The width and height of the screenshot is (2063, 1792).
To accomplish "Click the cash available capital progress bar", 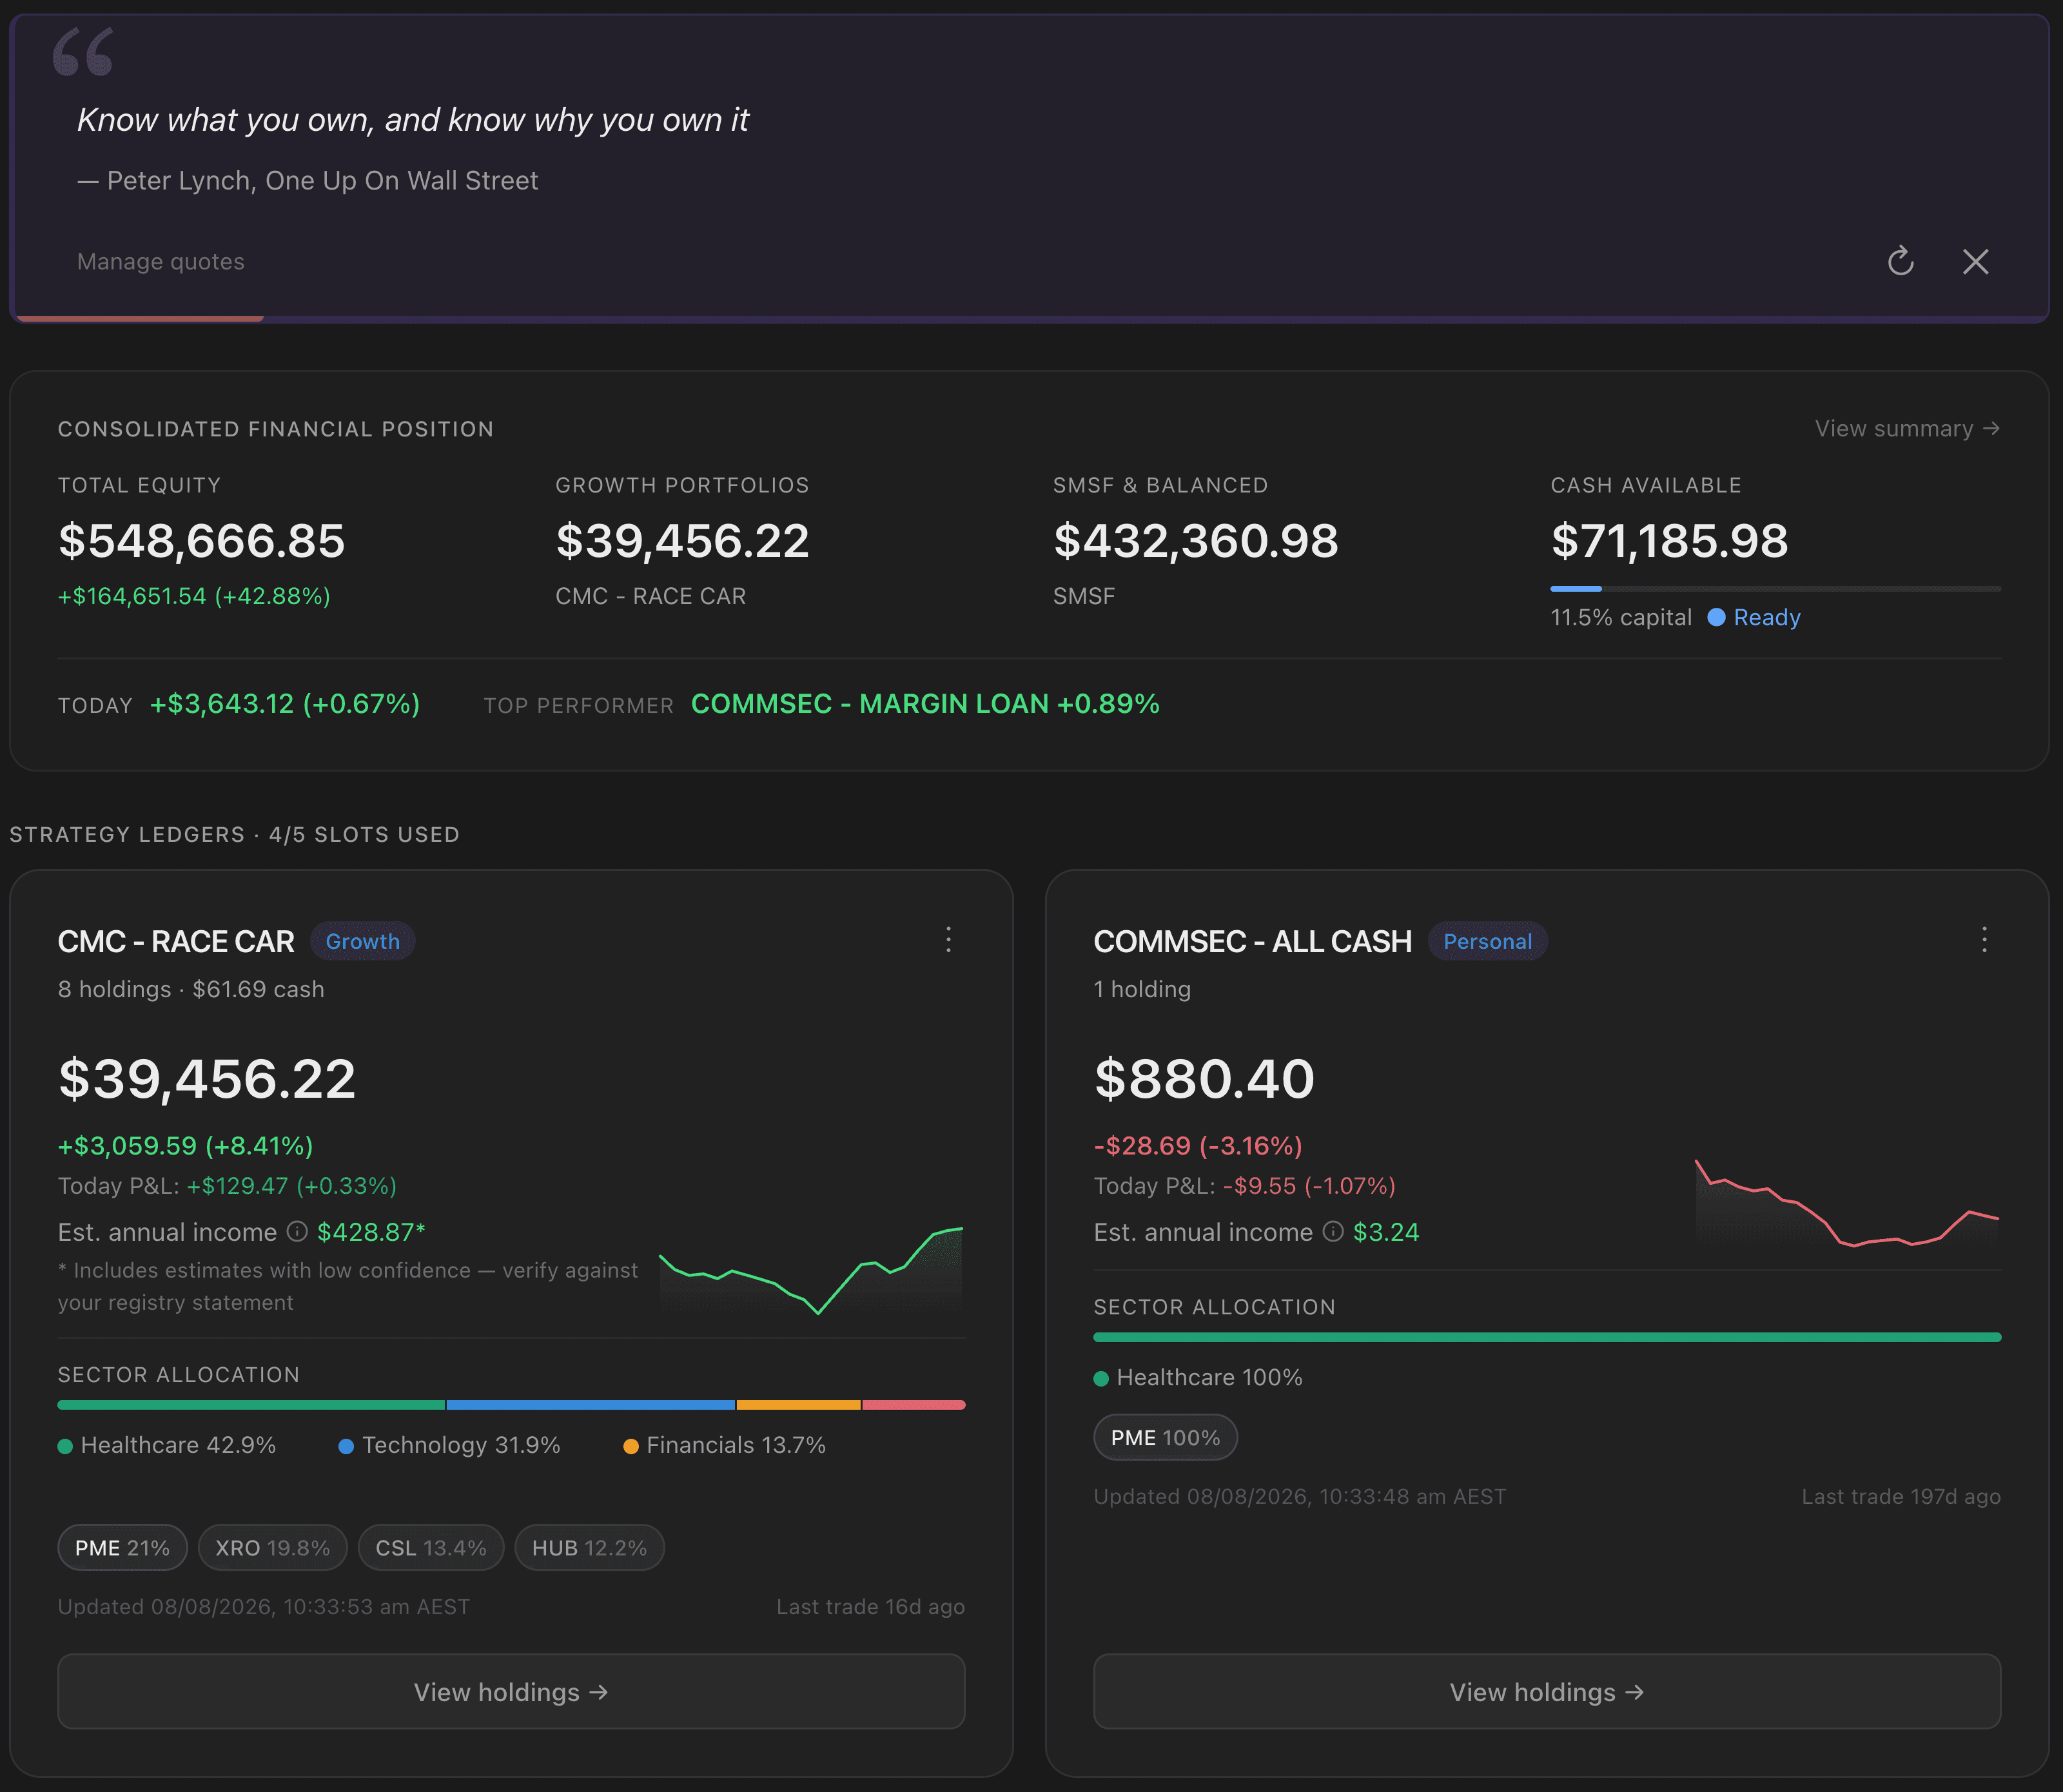I will 1775,589.
